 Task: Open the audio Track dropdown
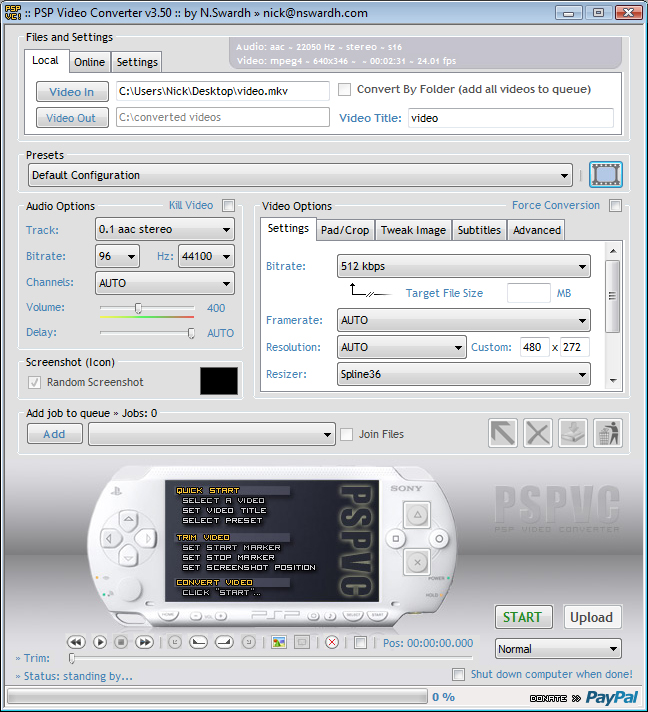click(x=165, y=229)
